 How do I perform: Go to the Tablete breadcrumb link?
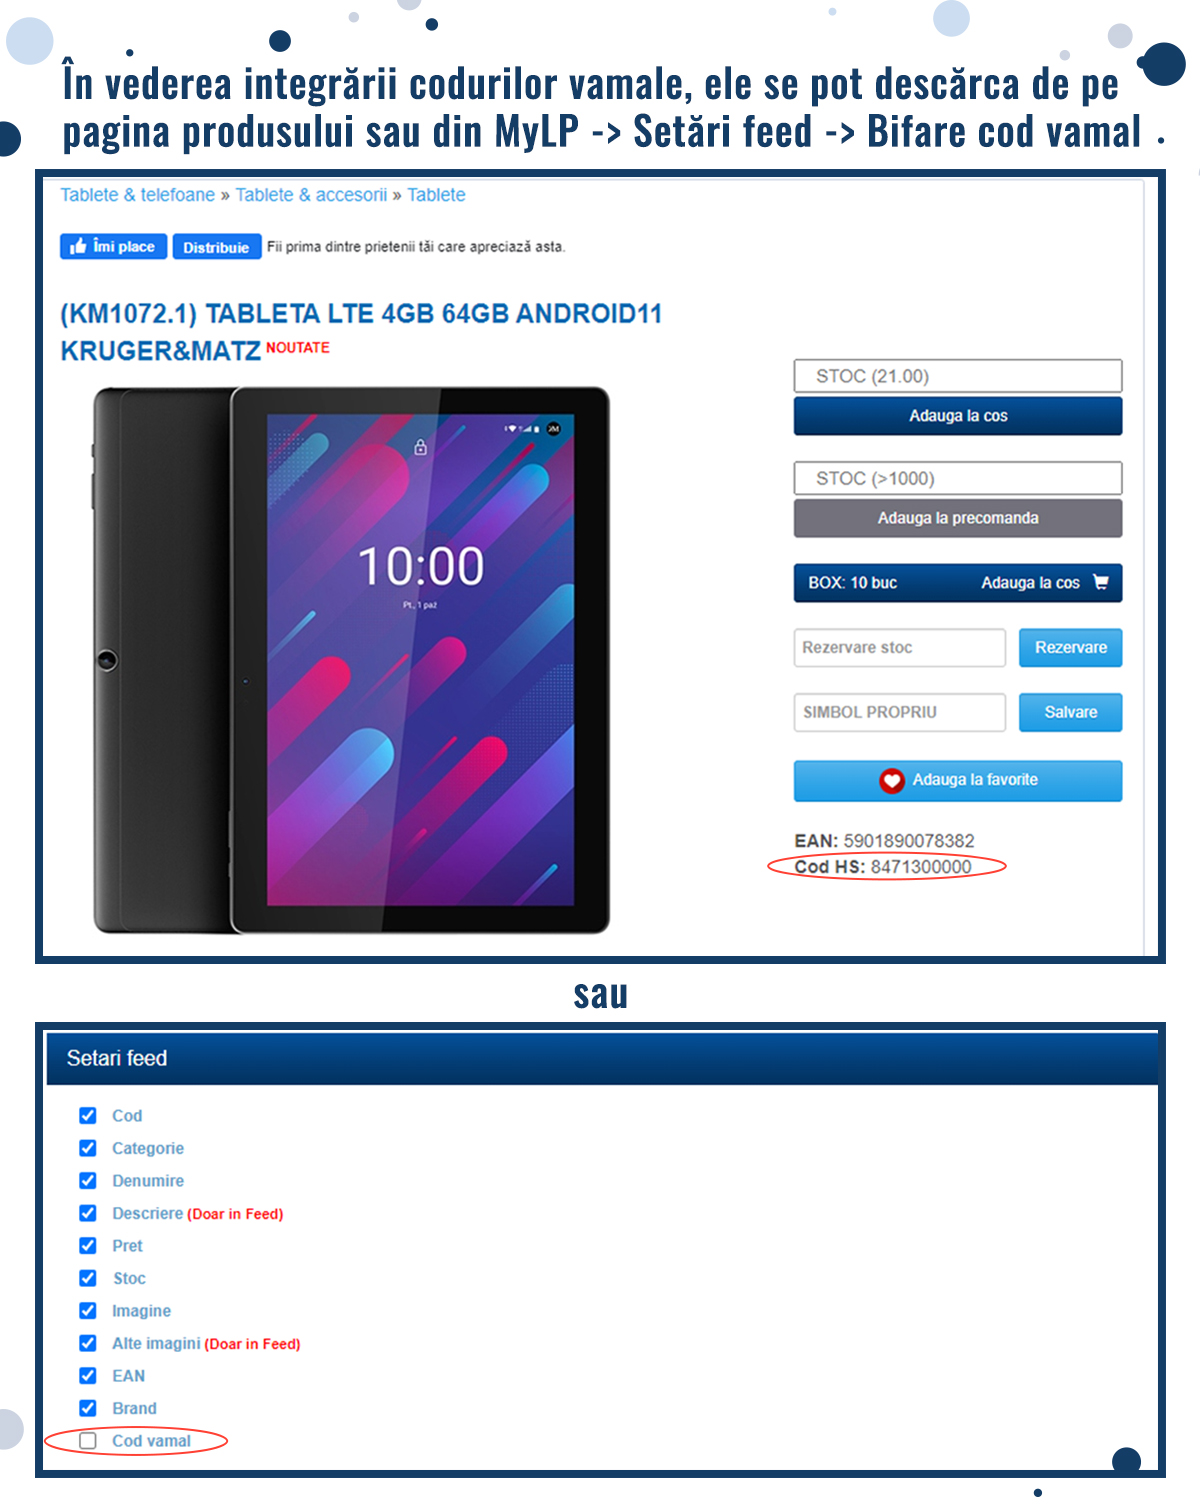point(436,195)
